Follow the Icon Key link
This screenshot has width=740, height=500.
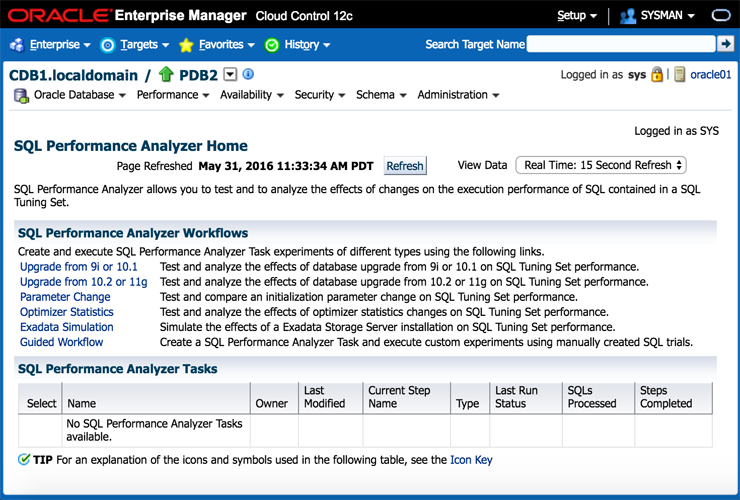[x=471, y=460]
